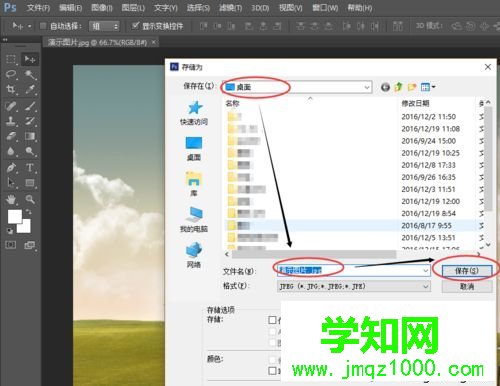The image size is (500, 386).
Task: Click the switch foreground/background colors arrow
Action: [x=29, y=211]
